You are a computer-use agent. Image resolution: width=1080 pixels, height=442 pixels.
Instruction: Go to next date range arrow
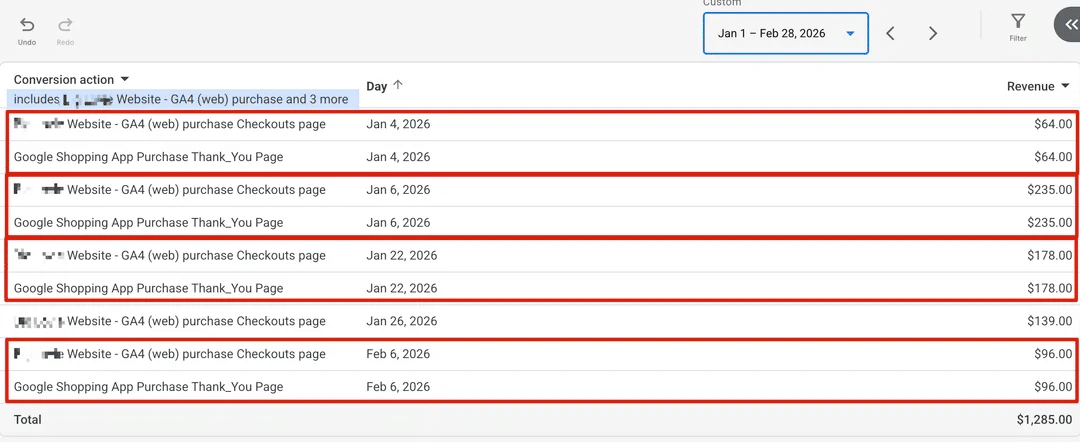click(x=933, y=33)
